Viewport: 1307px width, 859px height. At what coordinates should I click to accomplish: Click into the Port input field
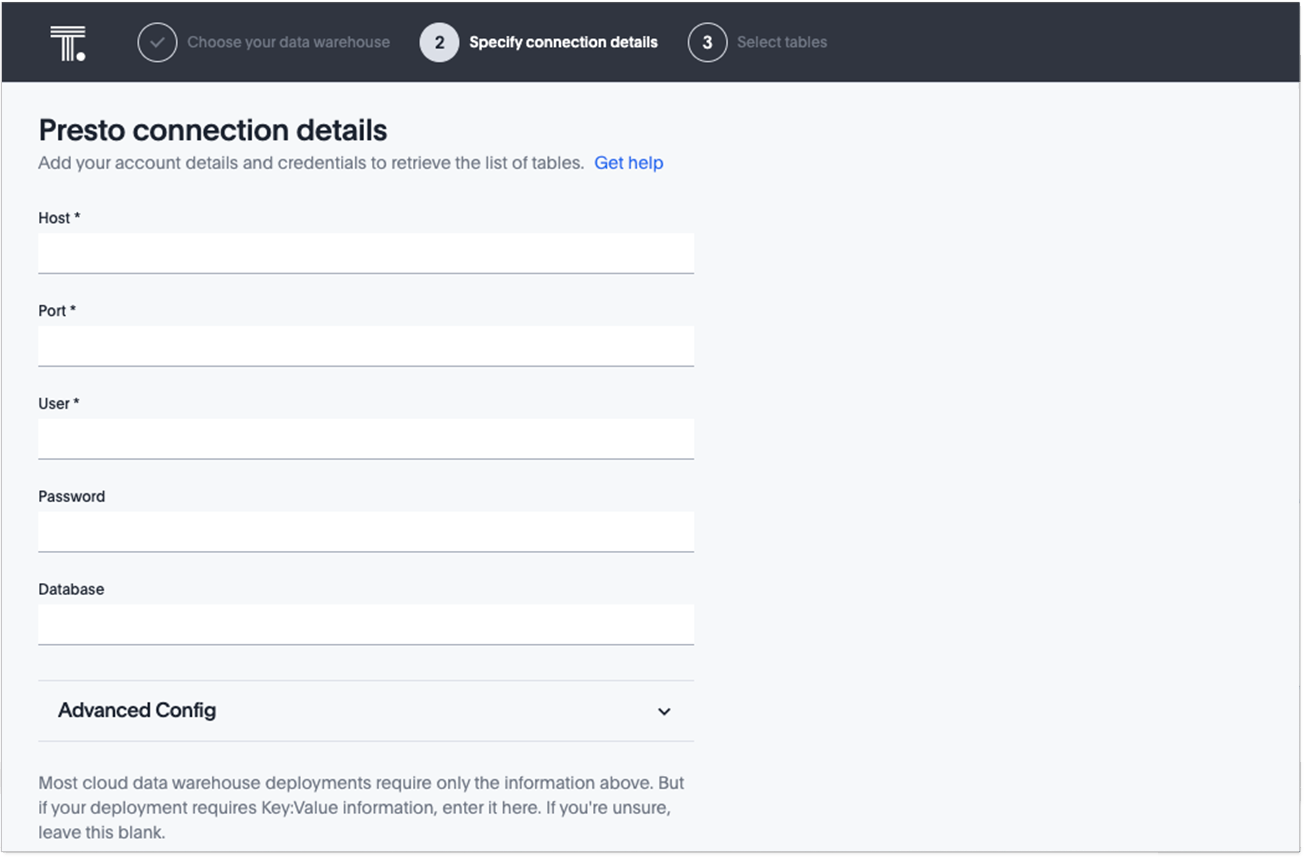pyautogui.click(x=366, y=346)
